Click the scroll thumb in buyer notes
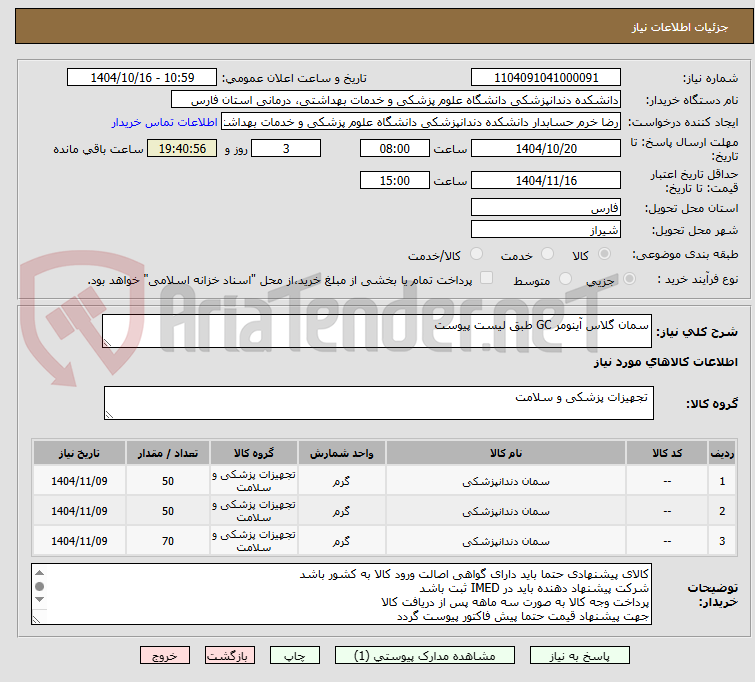The width and height of the screenshot is (755, 682). [39, 586]
